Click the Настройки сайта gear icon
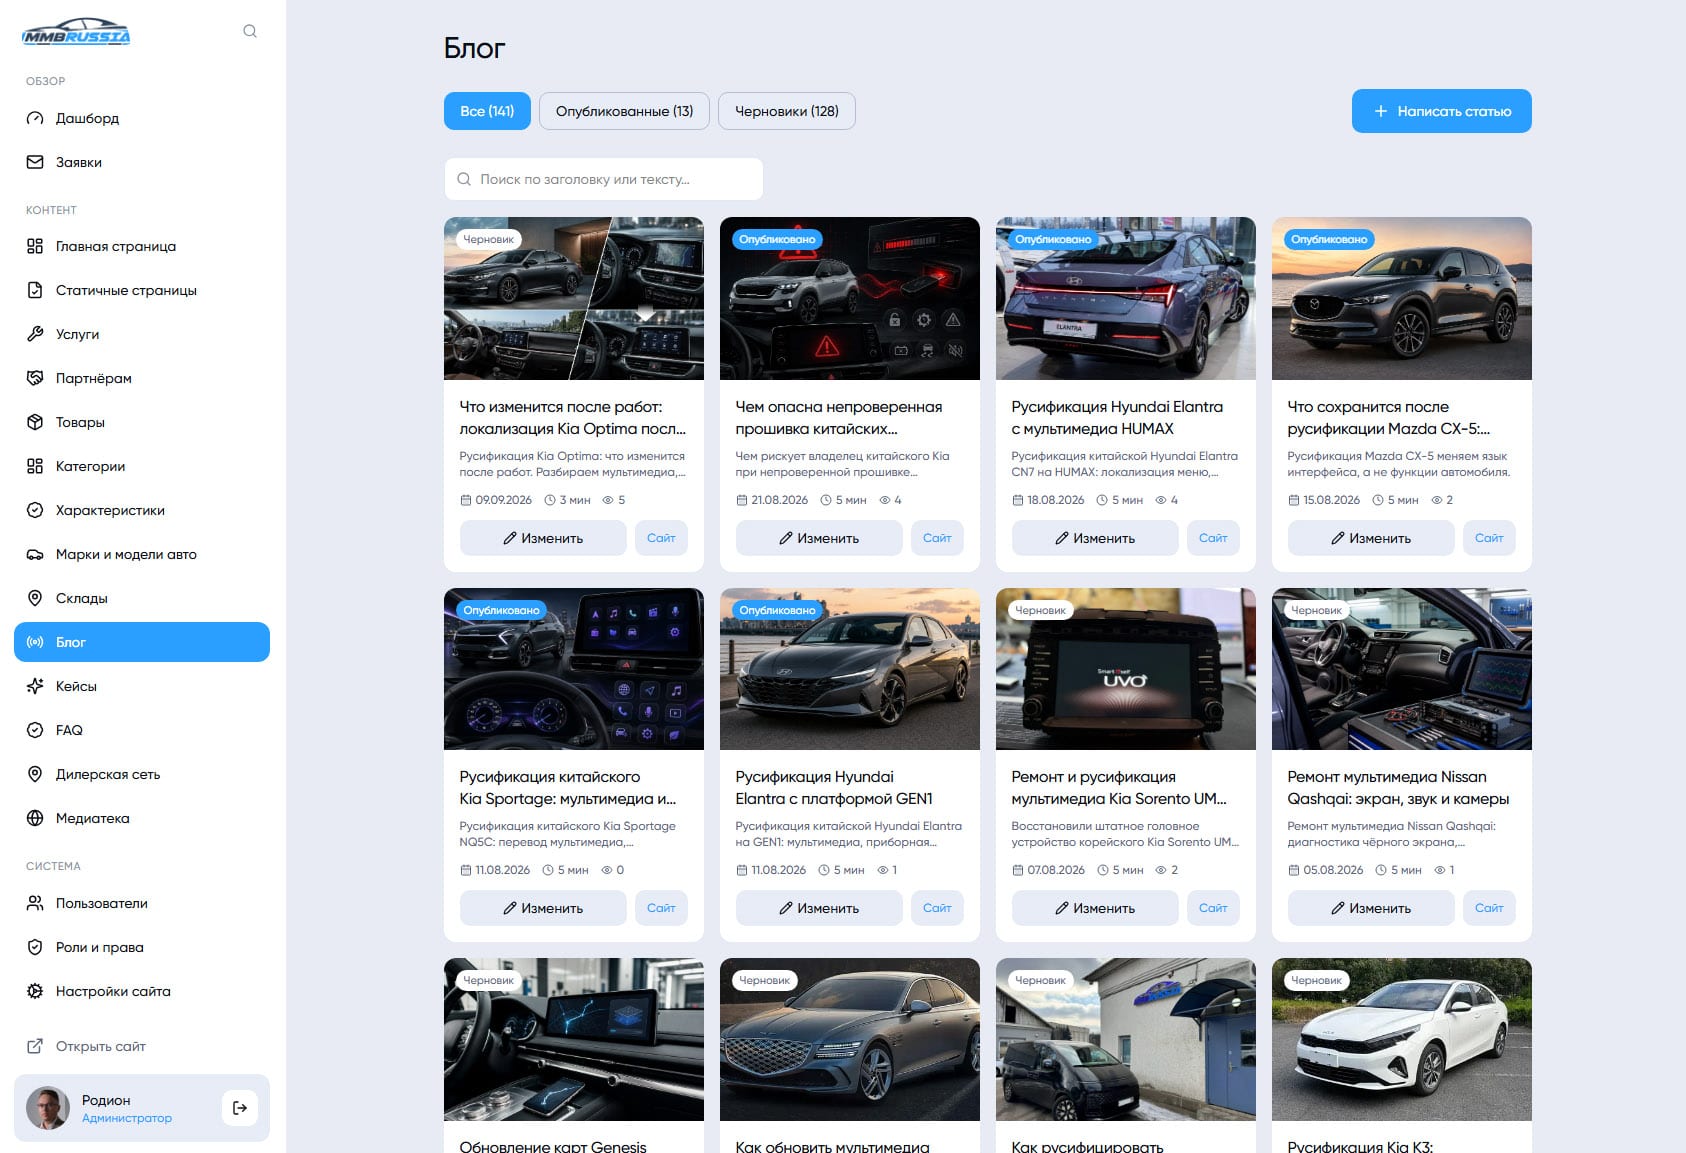This screenshot has width=1686, height=1153. 35,991
